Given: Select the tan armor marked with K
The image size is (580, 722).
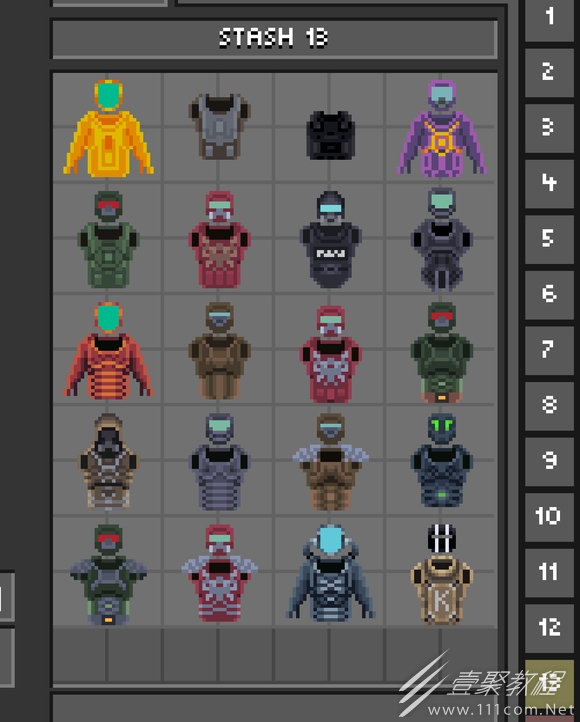Looking at the screenshot, I should pos(441,573).
